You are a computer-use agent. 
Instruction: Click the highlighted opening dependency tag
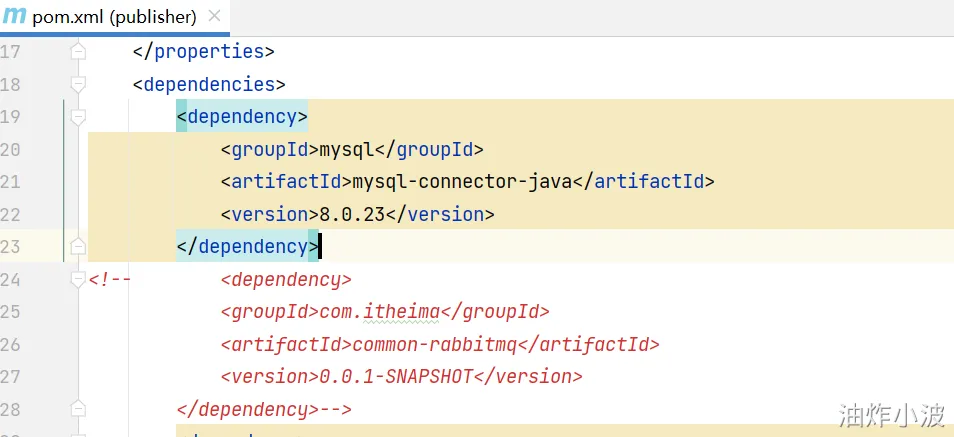click(242, 117)
